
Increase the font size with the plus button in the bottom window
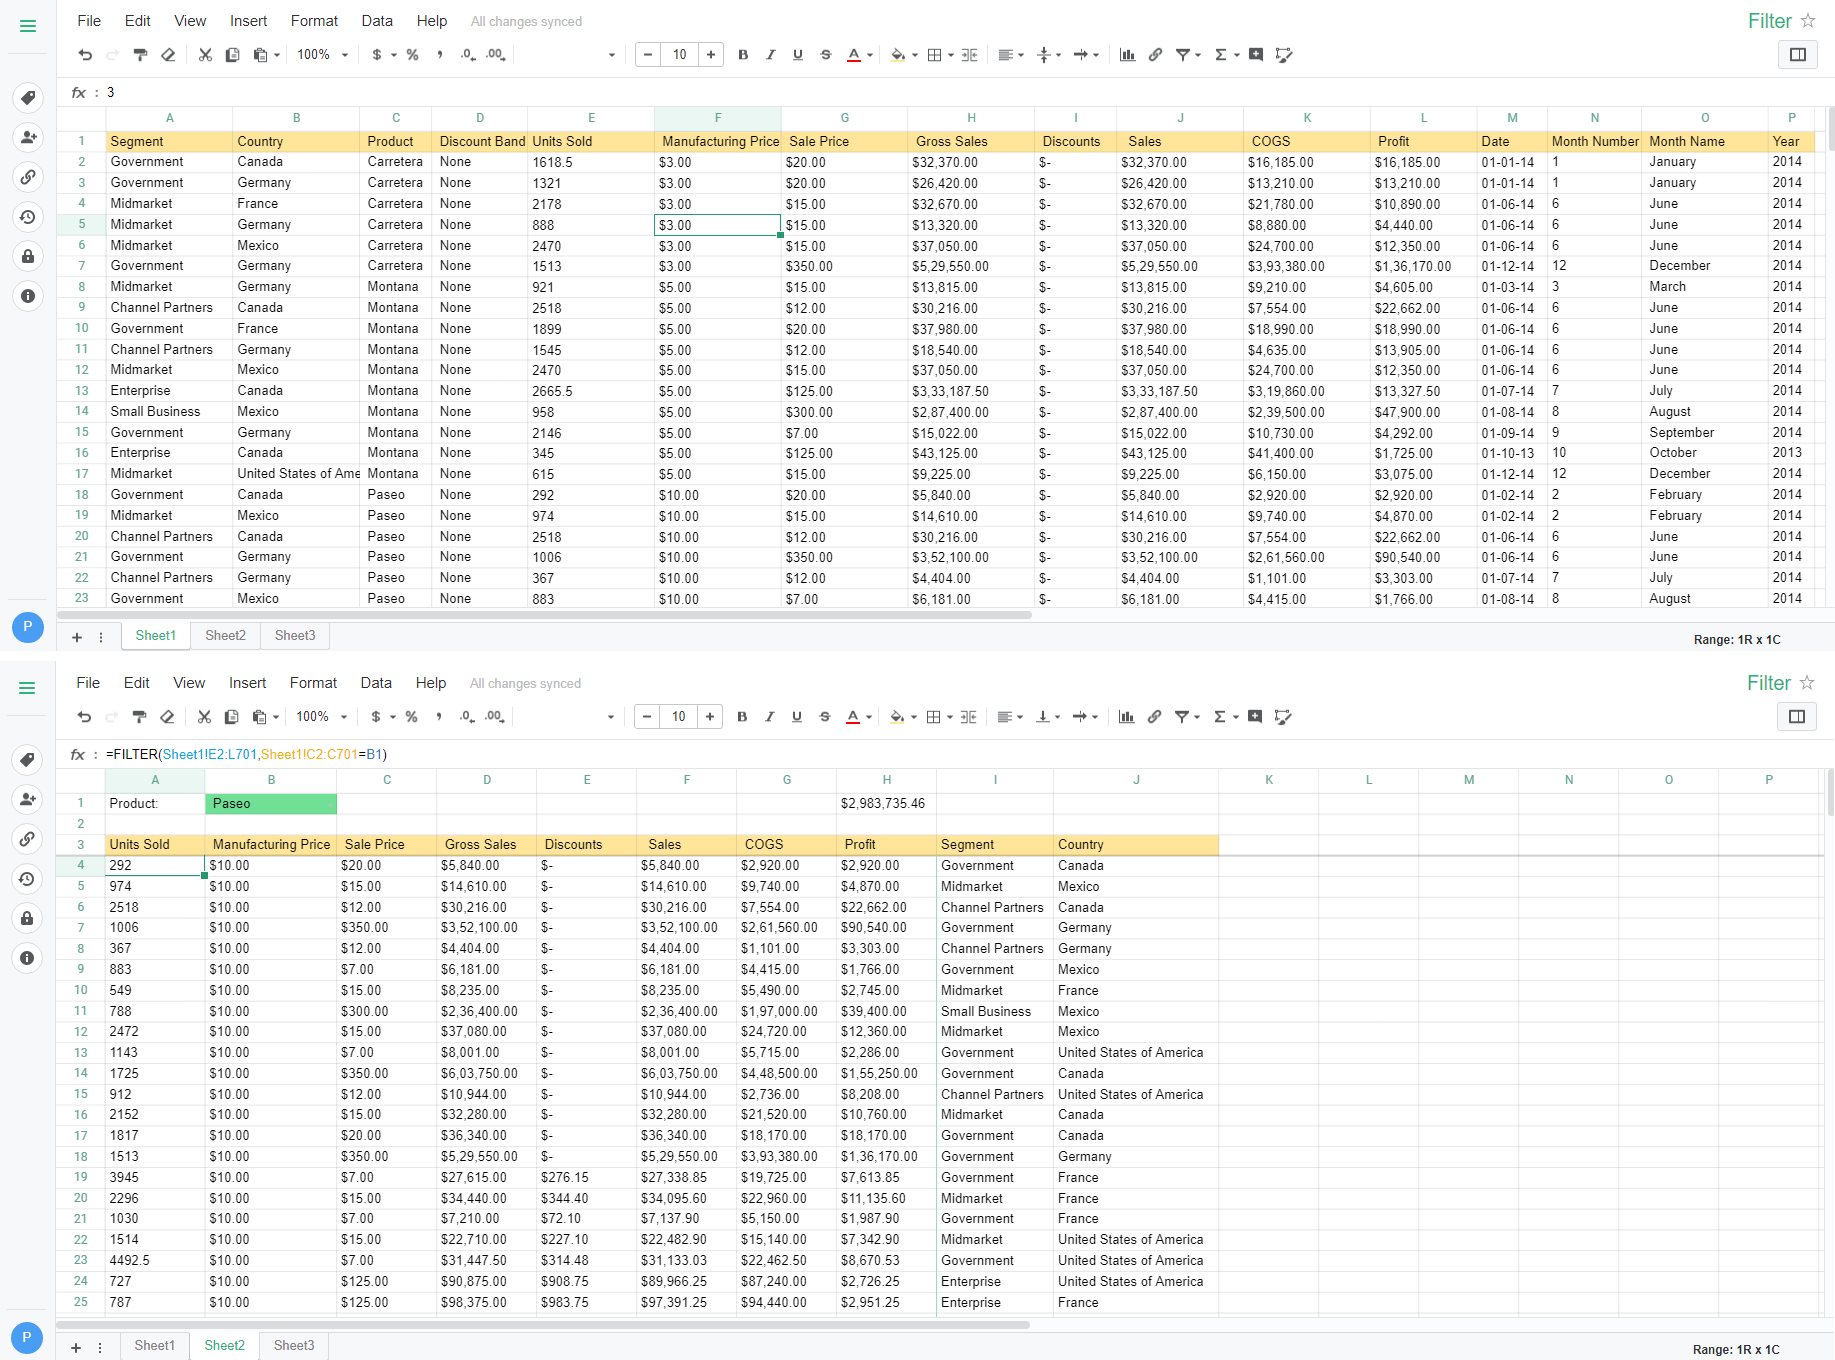click(x=710, y=717)
